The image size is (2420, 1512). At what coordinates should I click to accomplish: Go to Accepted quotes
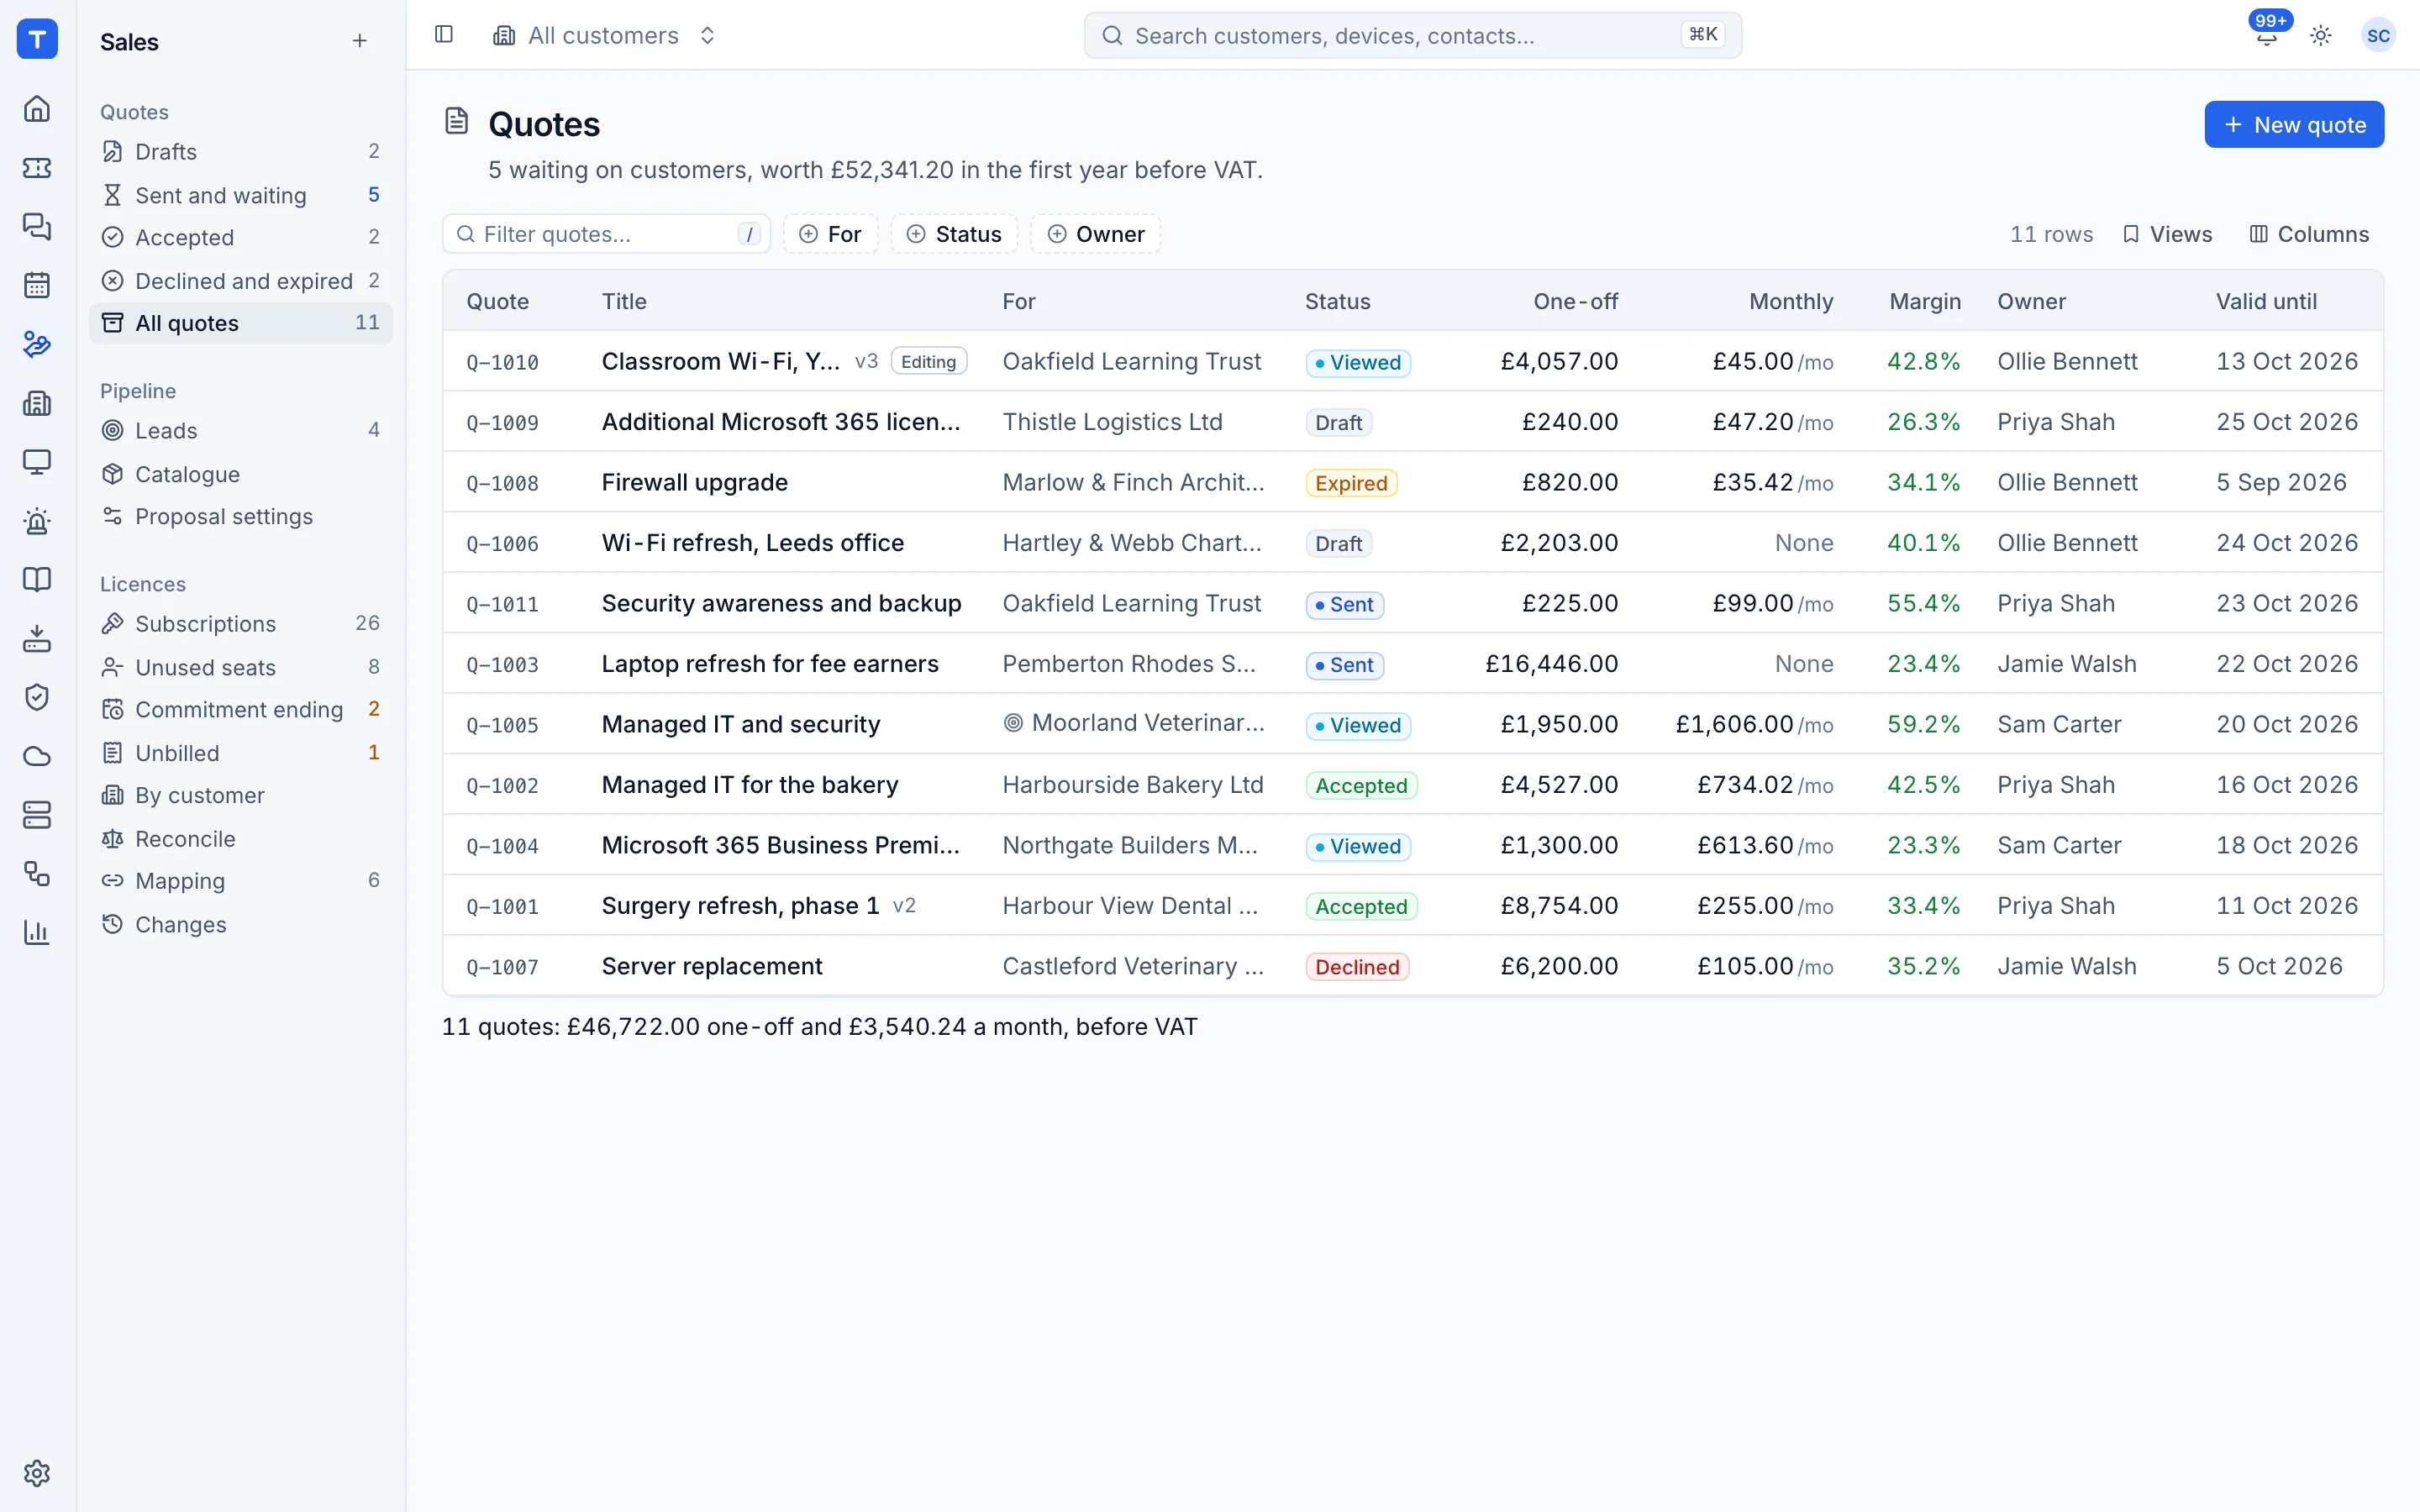241,237
